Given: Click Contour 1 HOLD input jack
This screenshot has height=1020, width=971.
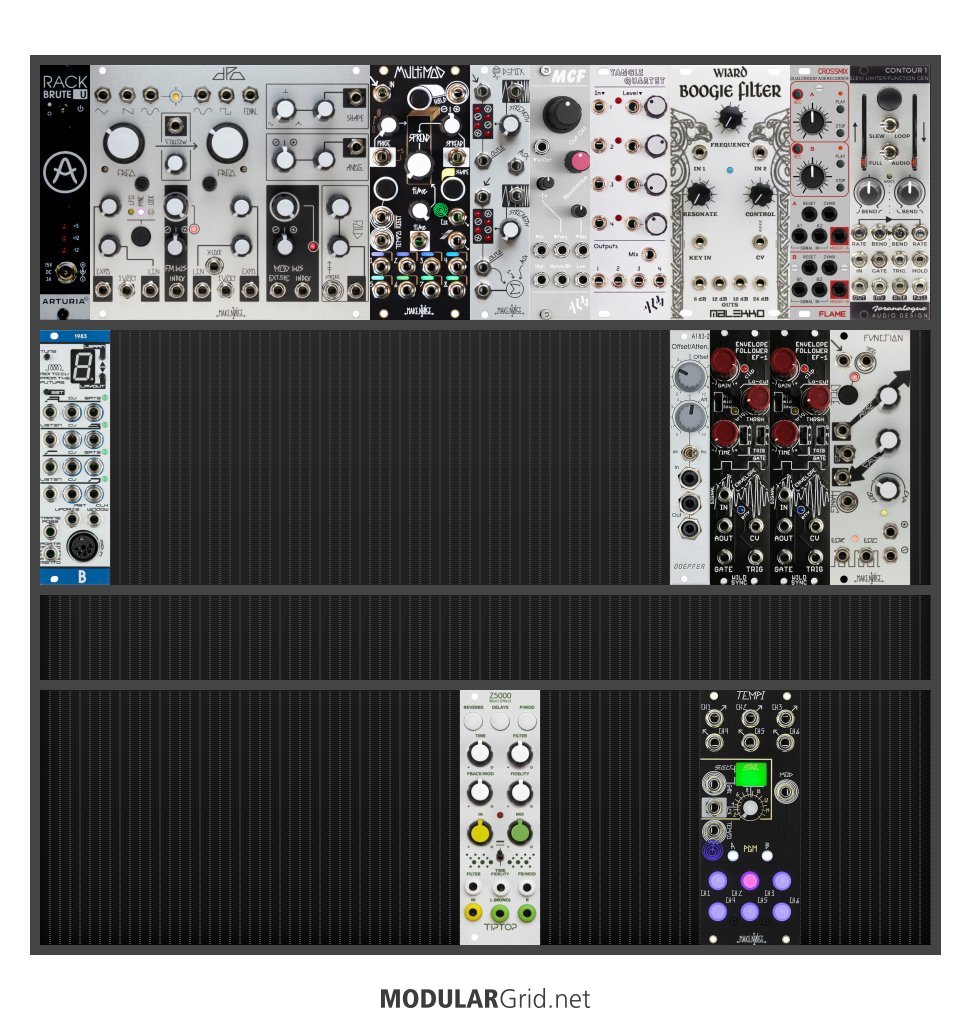Looking at the screenshot, I should [x=920, y=260].
